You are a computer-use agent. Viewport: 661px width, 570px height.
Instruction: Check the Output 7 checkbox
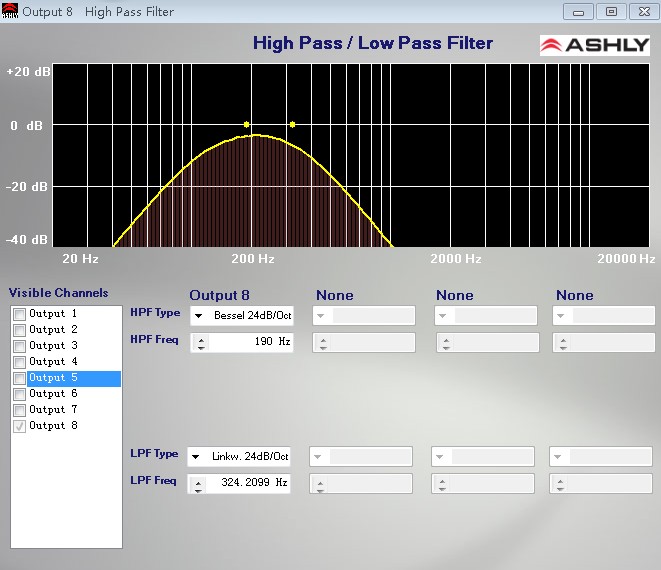pyautogui.click(x=19, y=410)
